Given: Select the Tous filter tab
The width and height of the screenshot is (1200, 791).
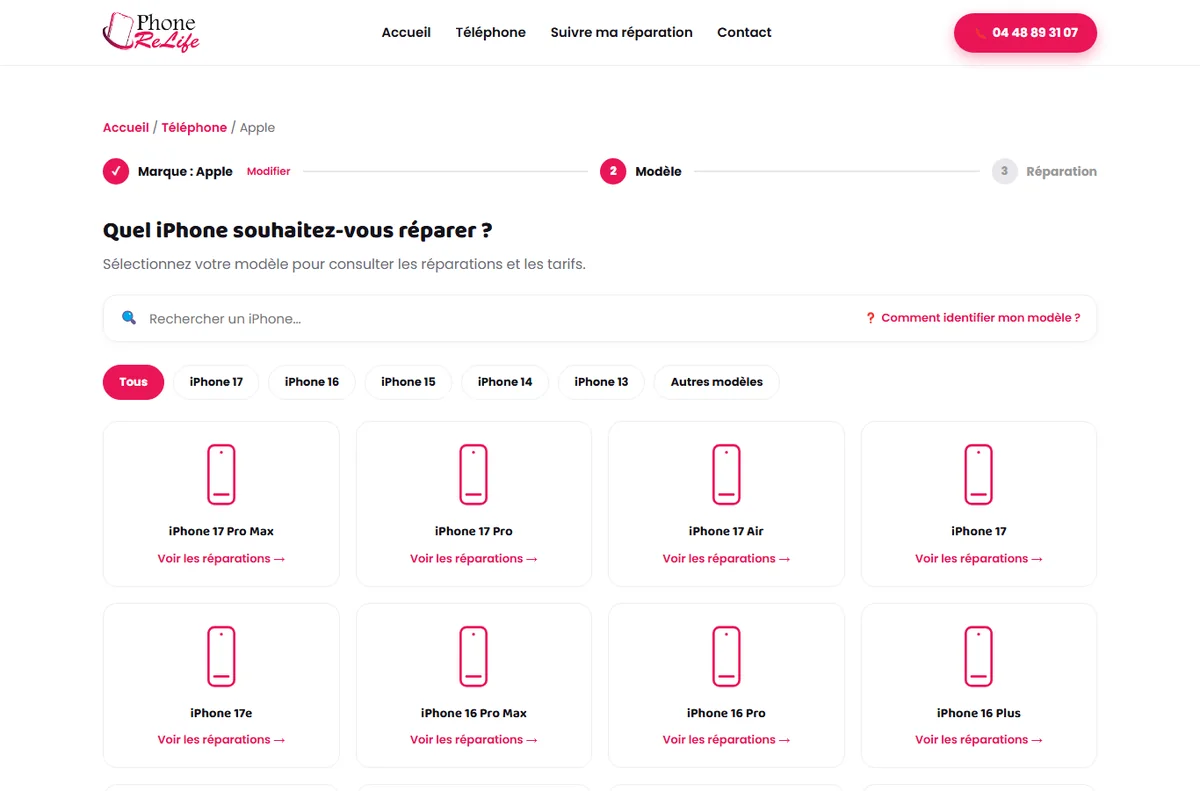Looking at the screenshot, I should pos(133,382).
